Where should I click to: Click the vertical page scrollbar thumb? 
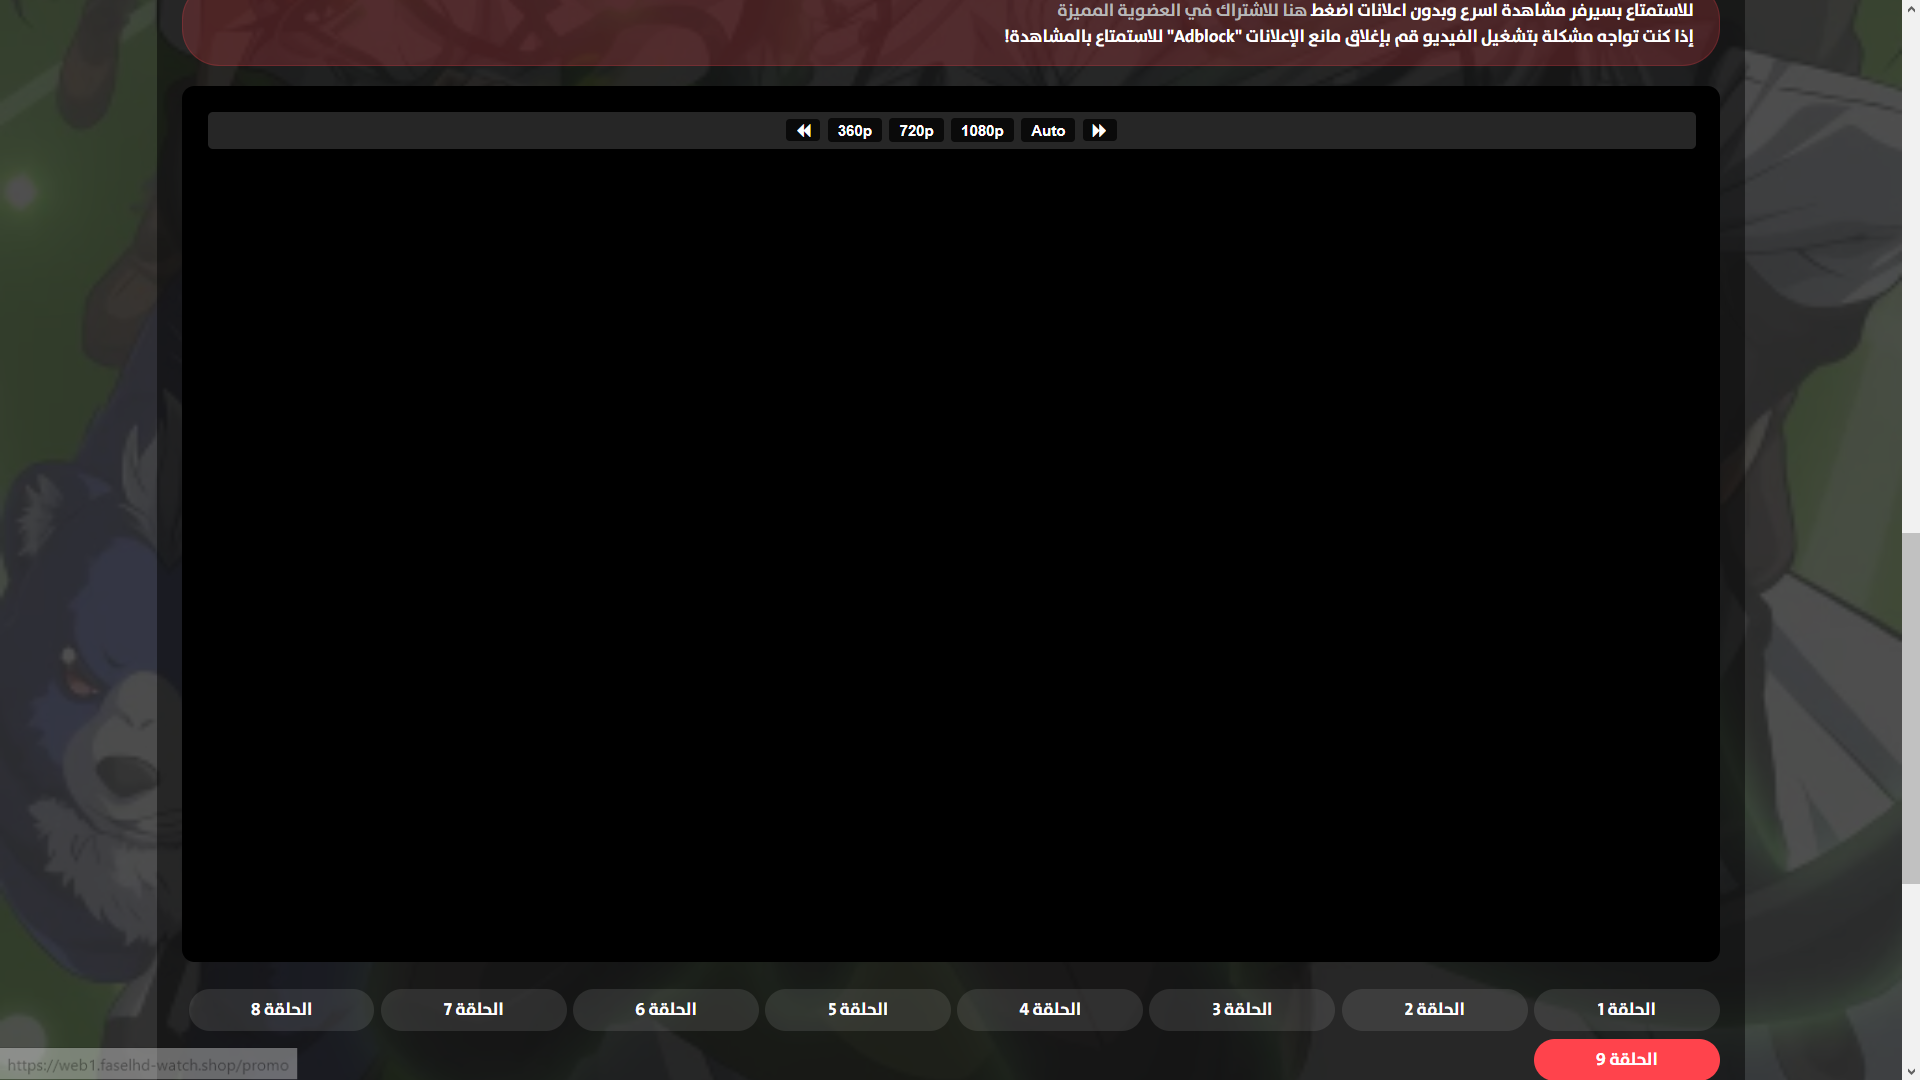1910,708
